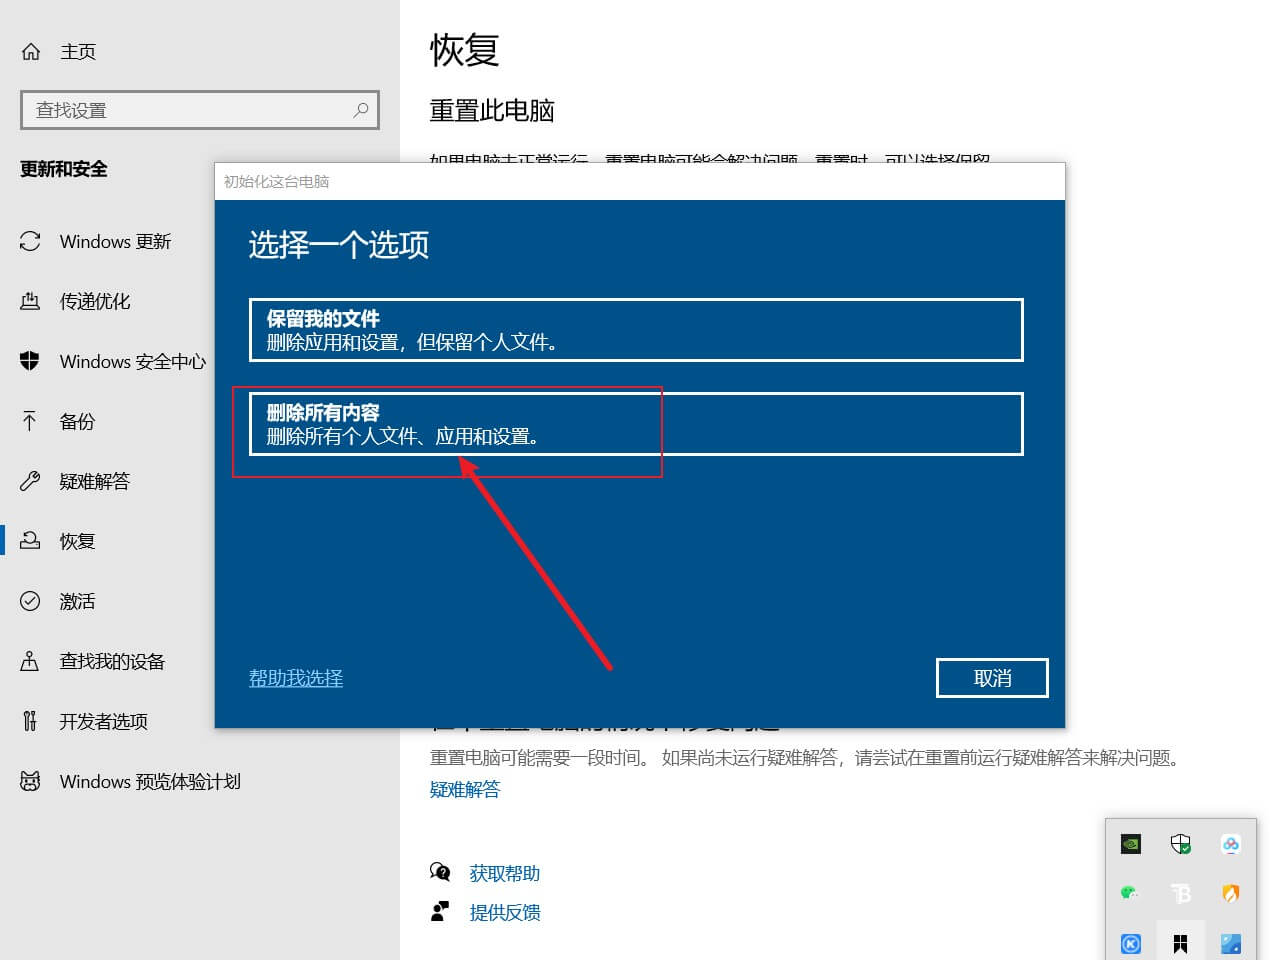Open 获取帮助 link
The height and width of the screenshot is (960, 1280).
505,873
